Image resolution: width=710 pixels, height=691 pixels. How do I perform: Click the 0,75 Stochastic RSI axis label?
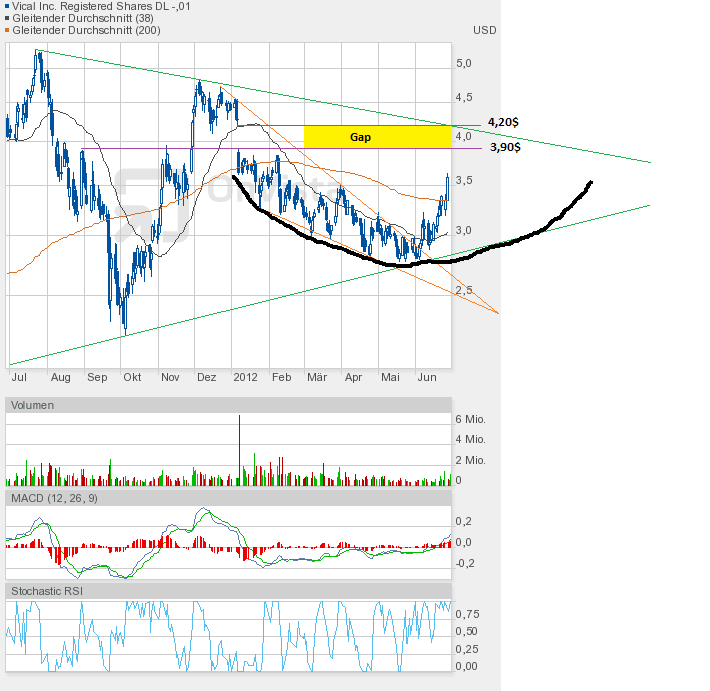pyautogui.click(x=467, y=614)
